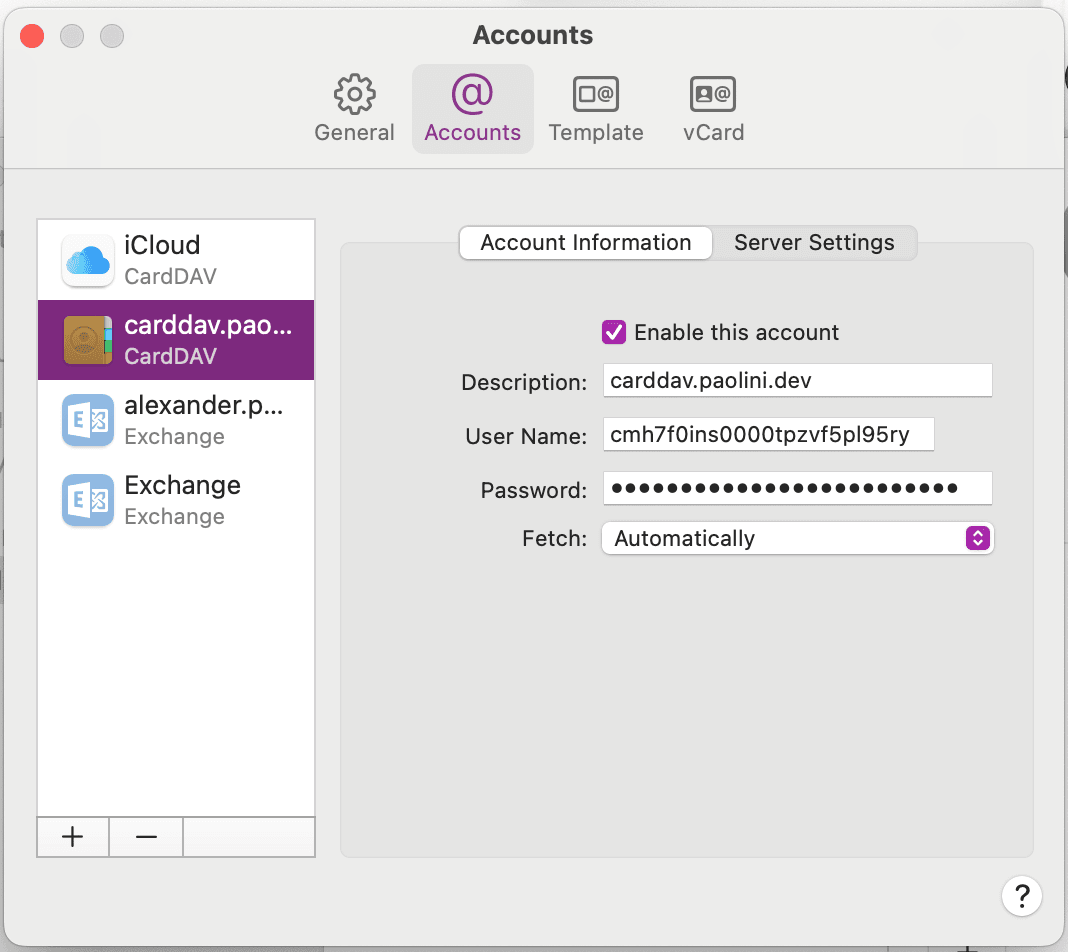Click the Fetch stepper arrows control
This screenshot has height=952, width=1068.
[977, 538]
